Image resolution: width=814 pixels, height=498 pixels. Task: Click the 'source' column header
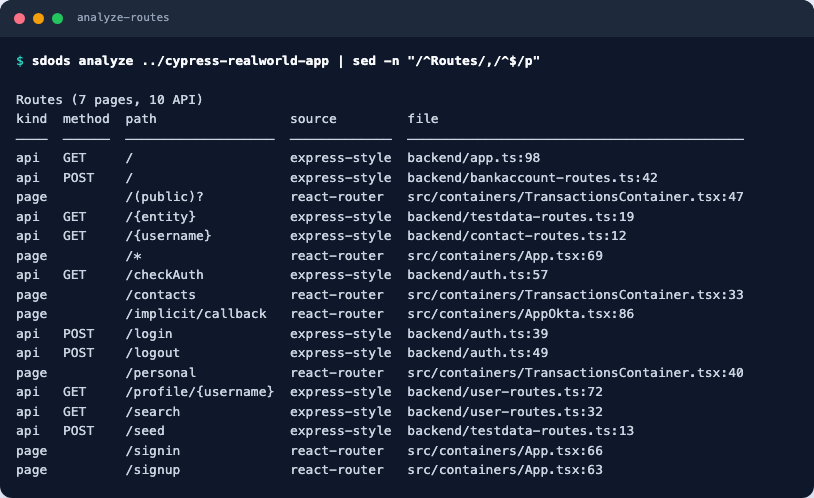click(313, 119)
